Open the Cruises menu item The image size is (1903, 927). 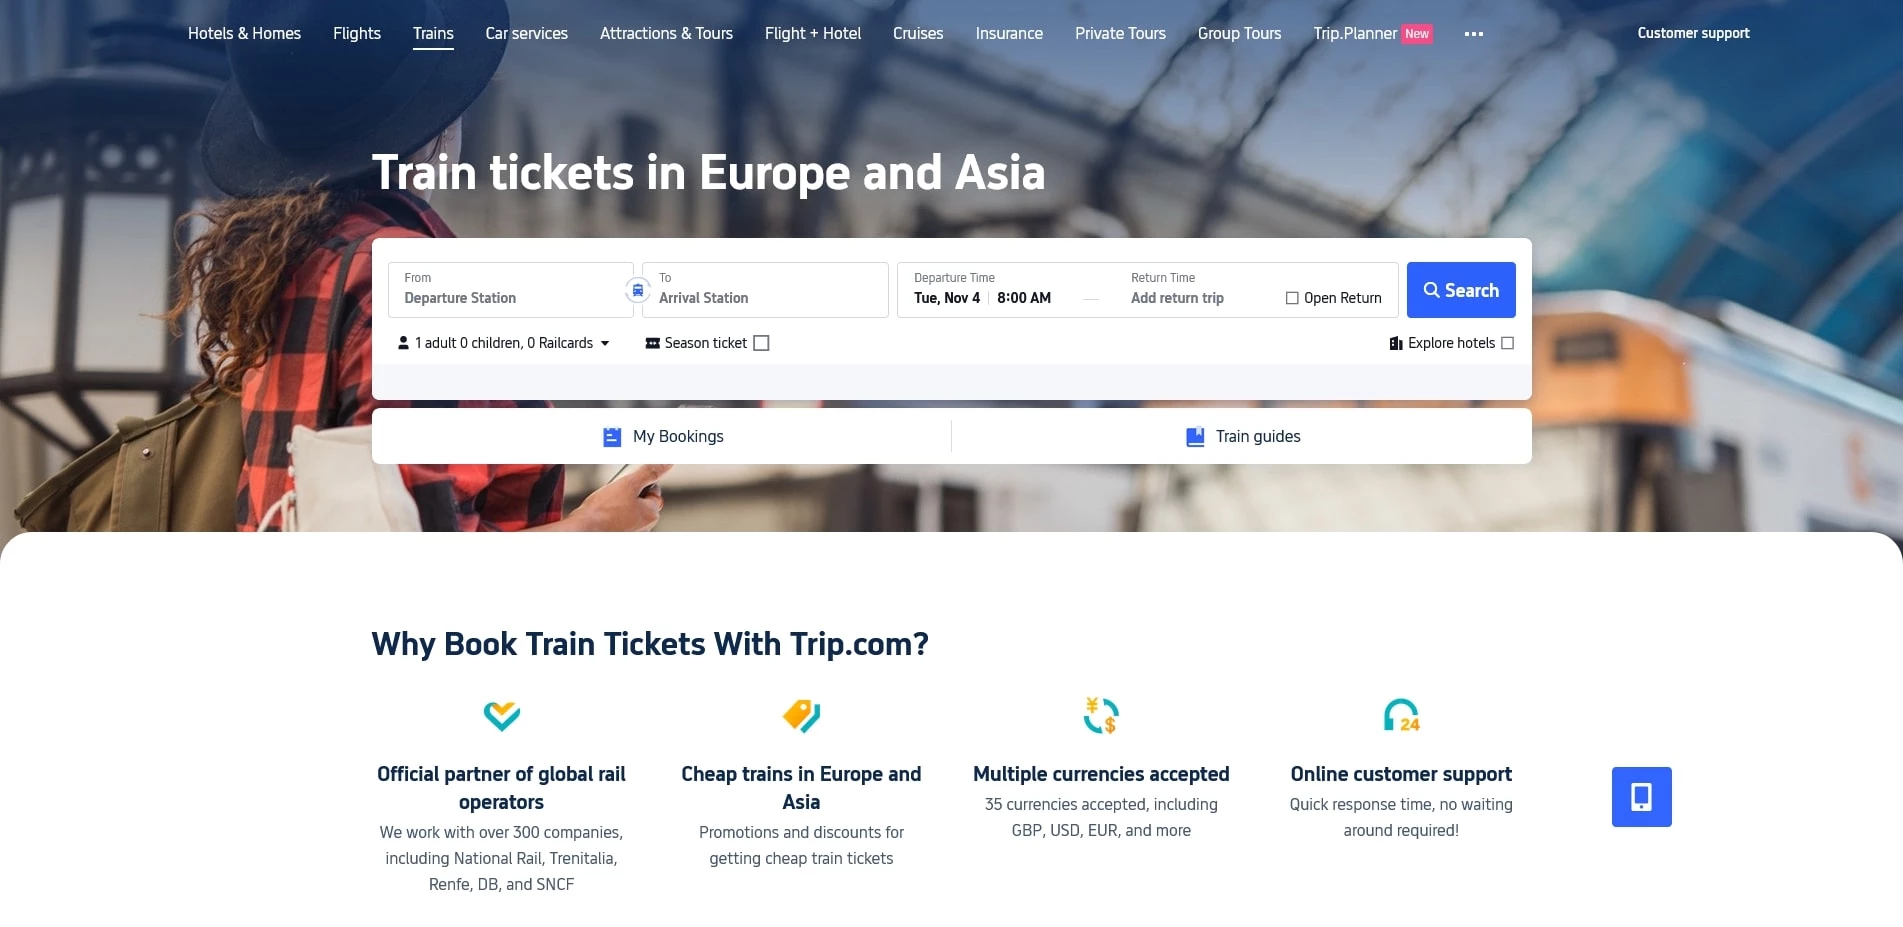coord(917,33)
